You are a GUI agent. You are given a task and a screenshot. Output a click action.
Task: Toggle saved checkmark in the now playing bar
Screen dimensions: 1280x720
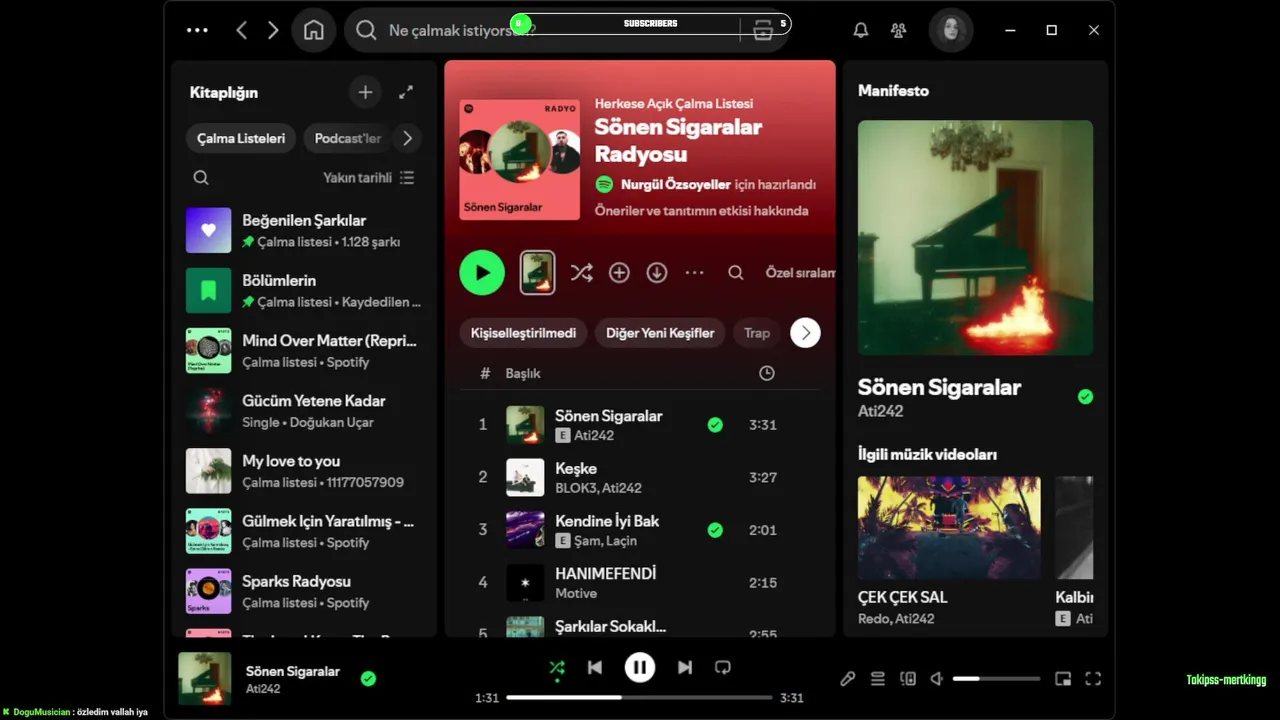click(x=368, y=679)
